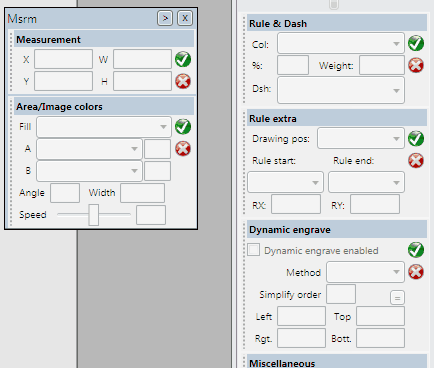Enable the Dynamic engrave enabled checkbox
Viewport: 434px width, 368px height.
254,250
